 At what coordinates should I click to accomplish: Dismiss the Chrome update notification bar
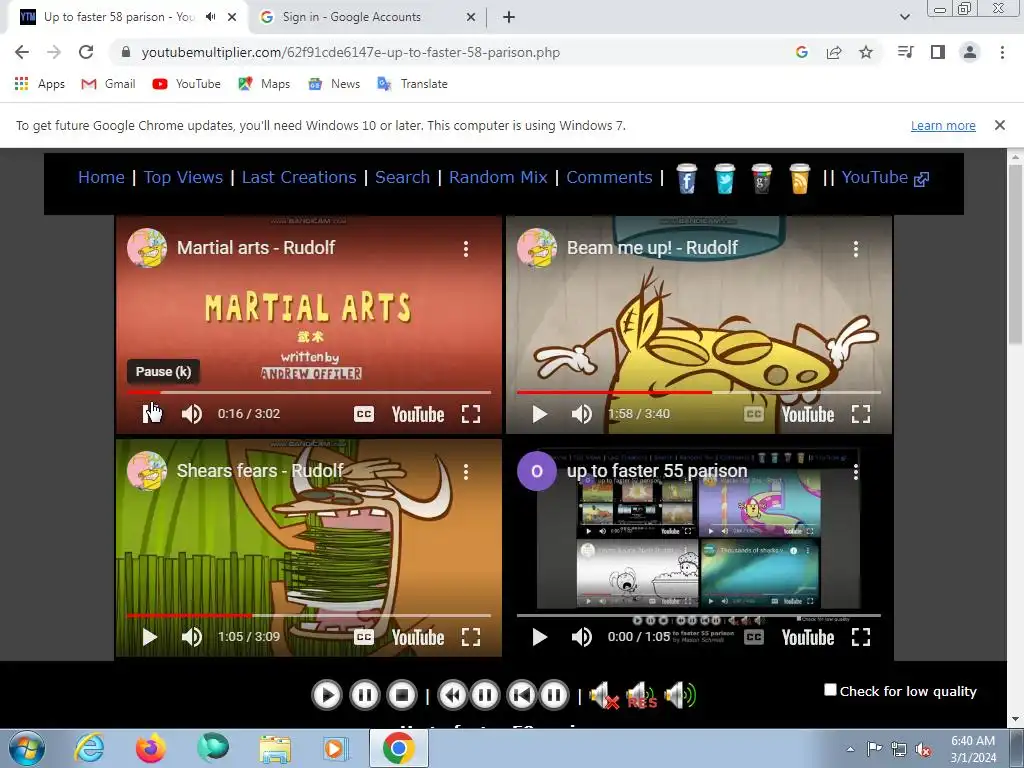pos(1000,125)
